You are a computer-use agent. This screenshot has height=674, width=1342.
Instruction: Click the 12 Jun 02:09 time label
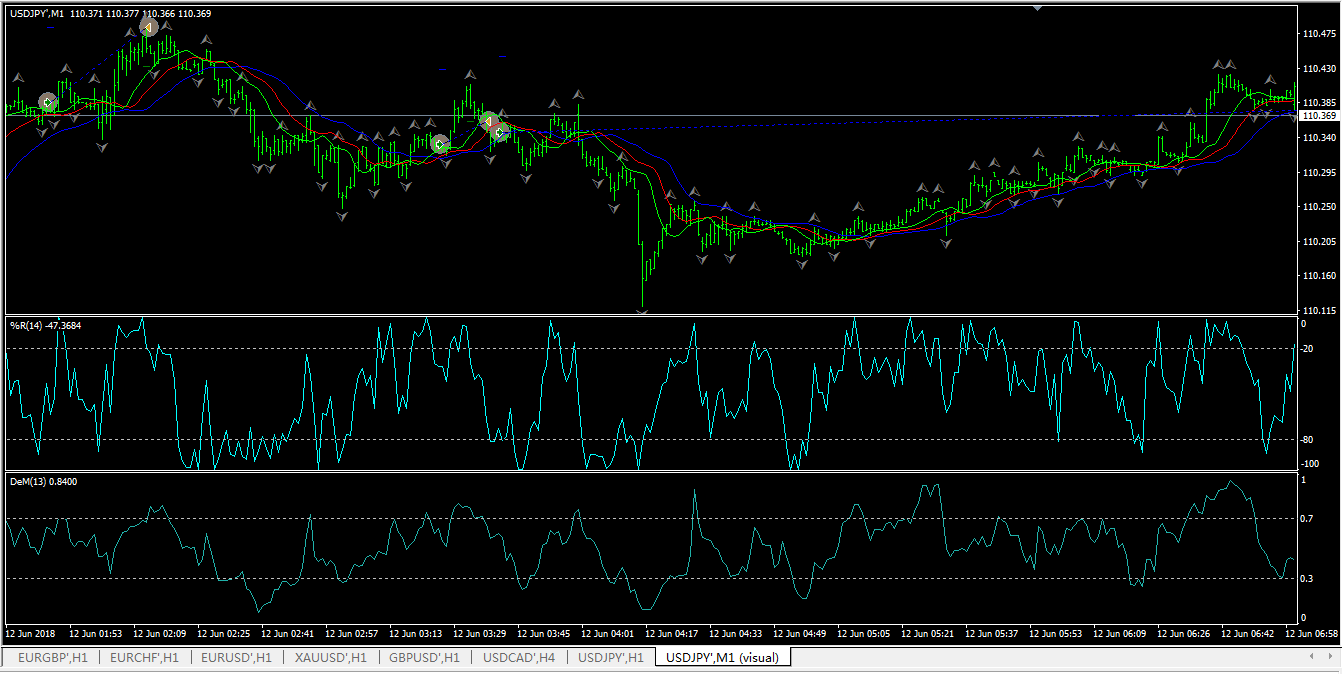coord(160,634)
